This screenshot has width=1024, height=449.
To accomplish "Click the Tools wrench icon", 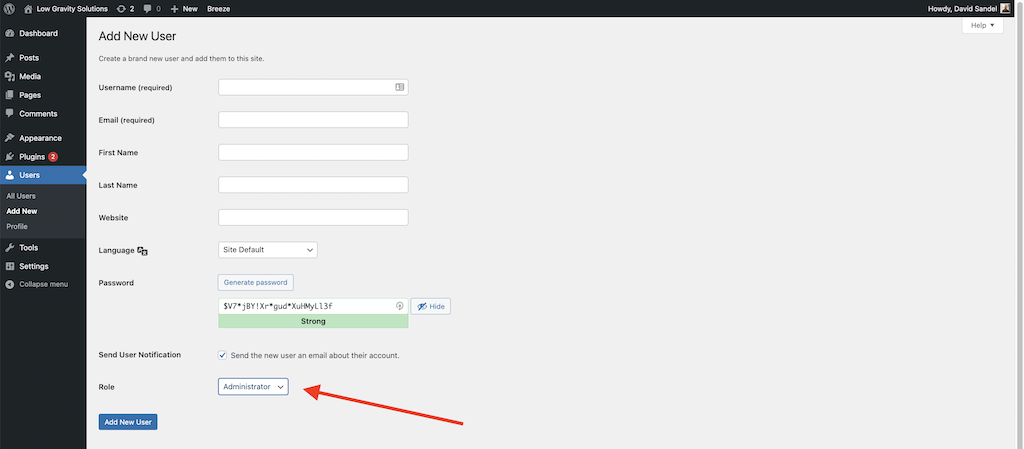I will 10,248.
